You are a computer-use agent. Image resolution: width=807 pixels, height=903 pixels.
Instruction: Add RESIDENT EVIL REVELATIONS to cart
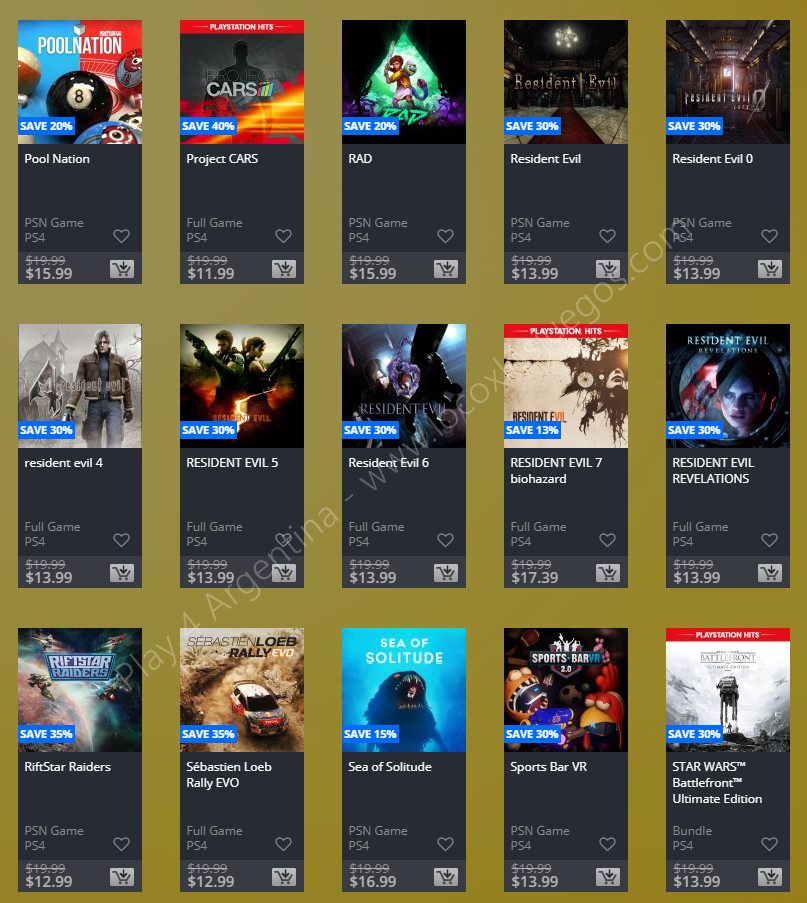[x=770, y=573]
